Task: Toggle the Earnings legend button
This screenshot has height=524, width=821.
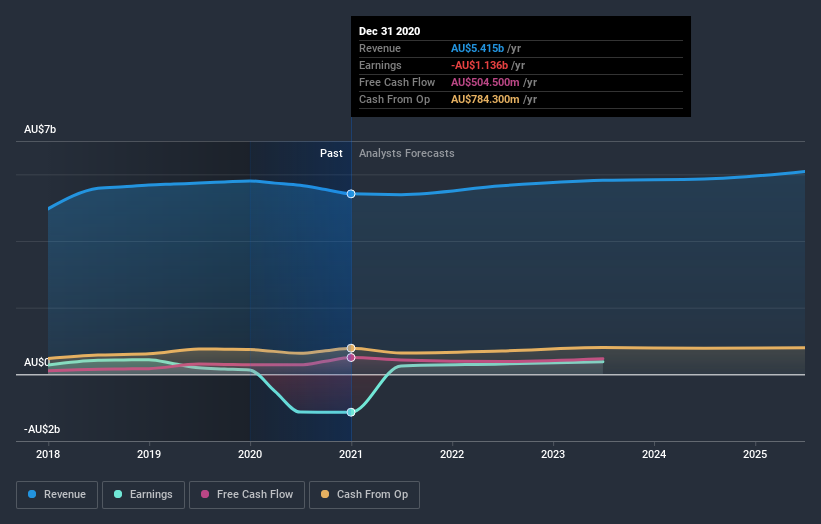Action: click(143, 495)
